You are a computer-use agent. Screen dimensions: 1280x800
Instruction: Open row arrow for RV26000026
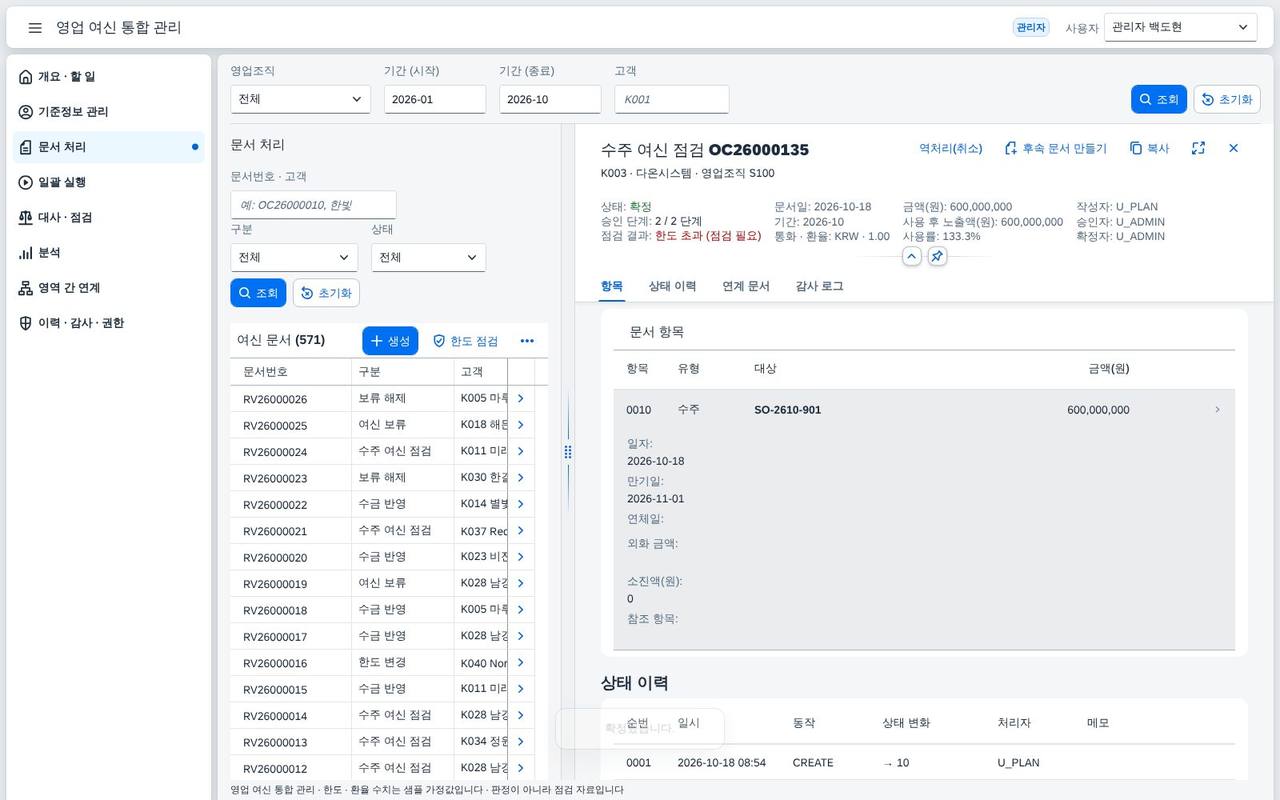coord(520,398)
